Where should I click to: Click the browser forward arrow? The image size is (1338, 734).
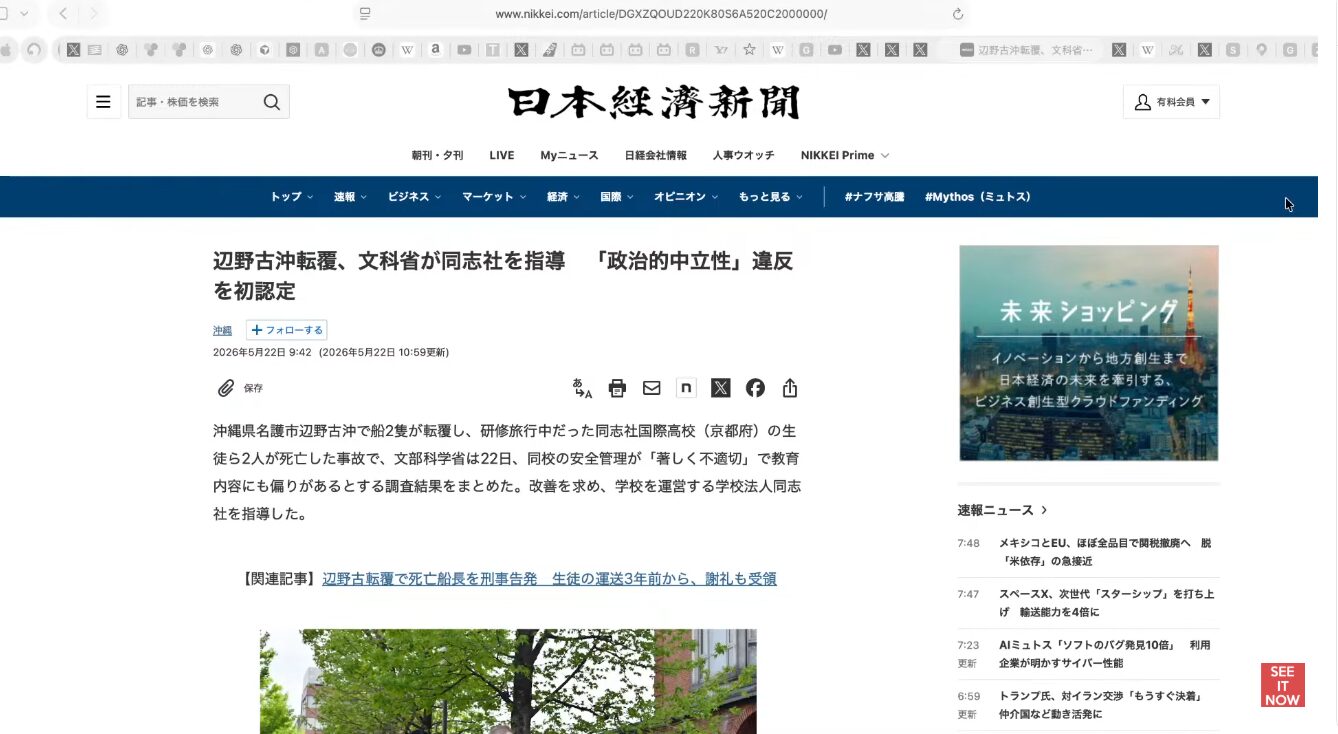pos(94,14)
